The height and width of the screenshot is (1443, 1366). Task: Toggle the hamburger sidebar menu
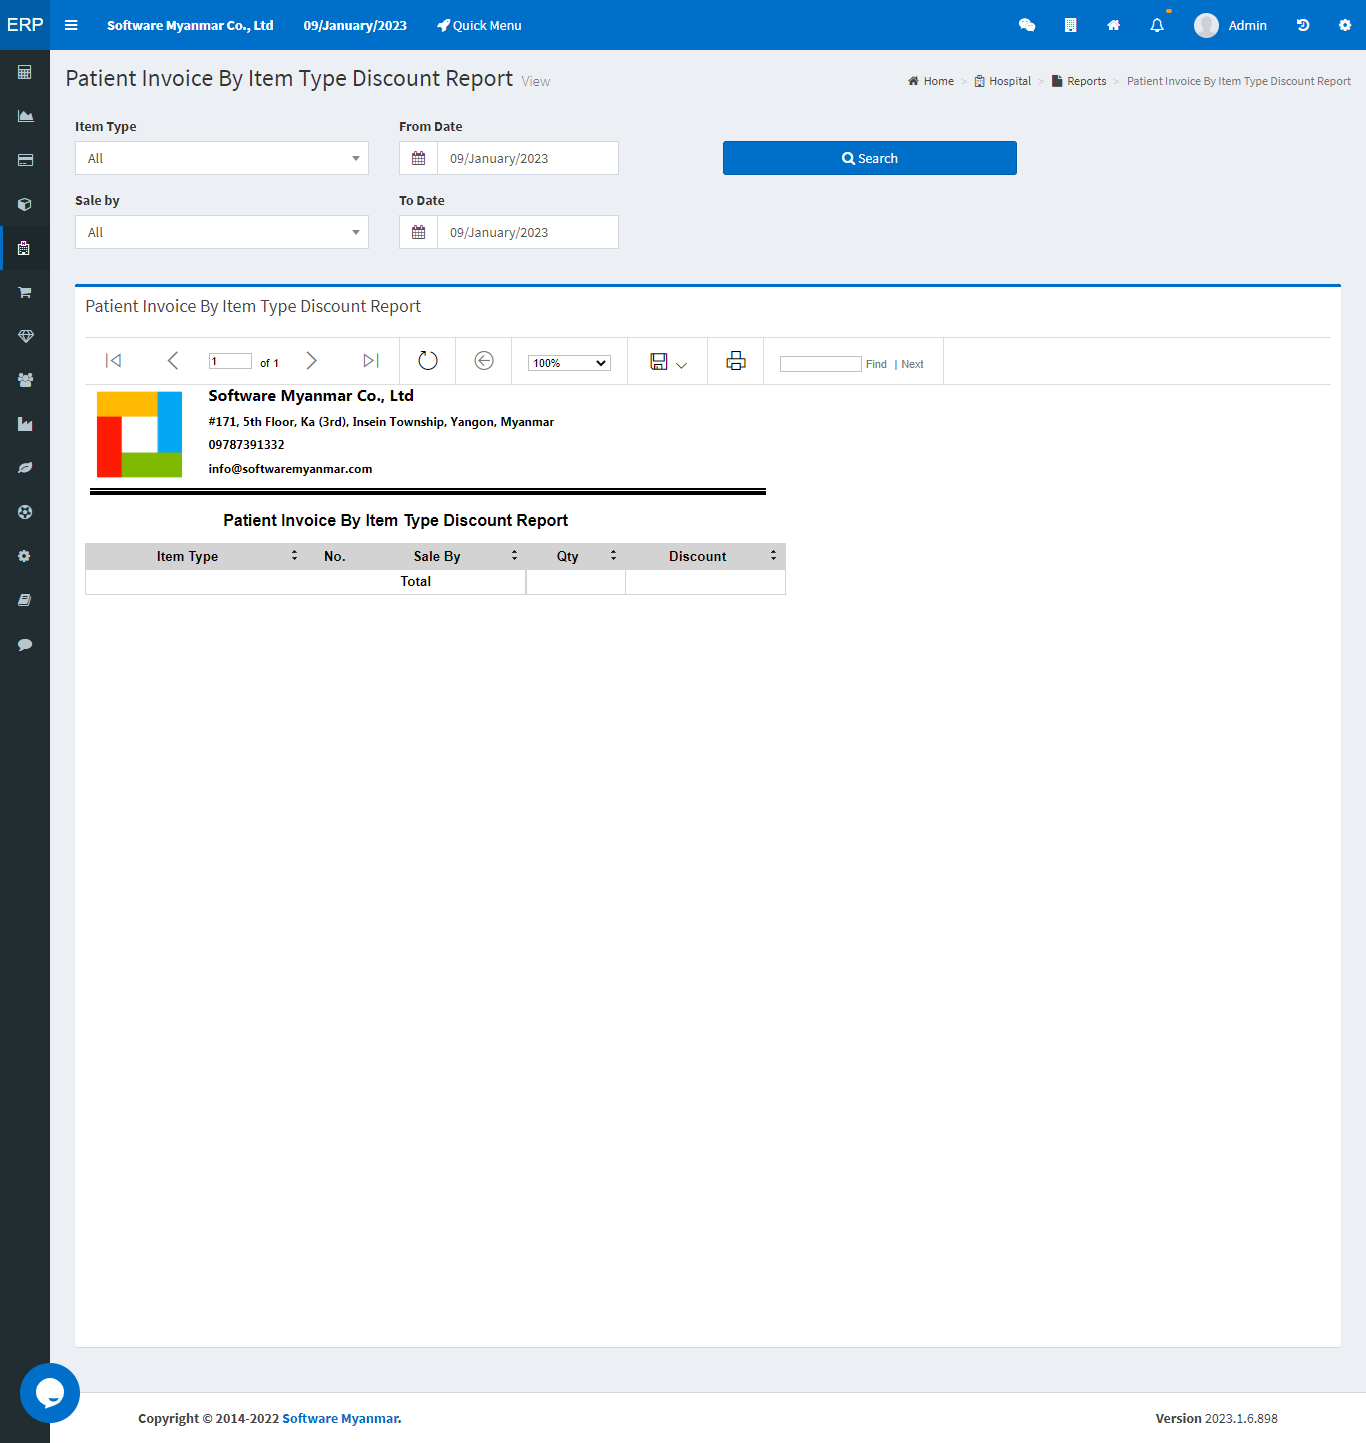click(71, 25)
